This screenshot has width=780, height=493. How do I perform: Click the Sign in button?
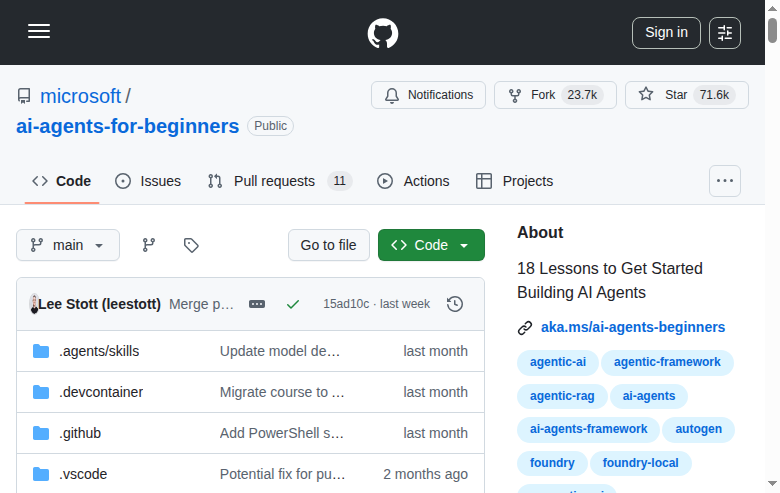click(666, 33)
